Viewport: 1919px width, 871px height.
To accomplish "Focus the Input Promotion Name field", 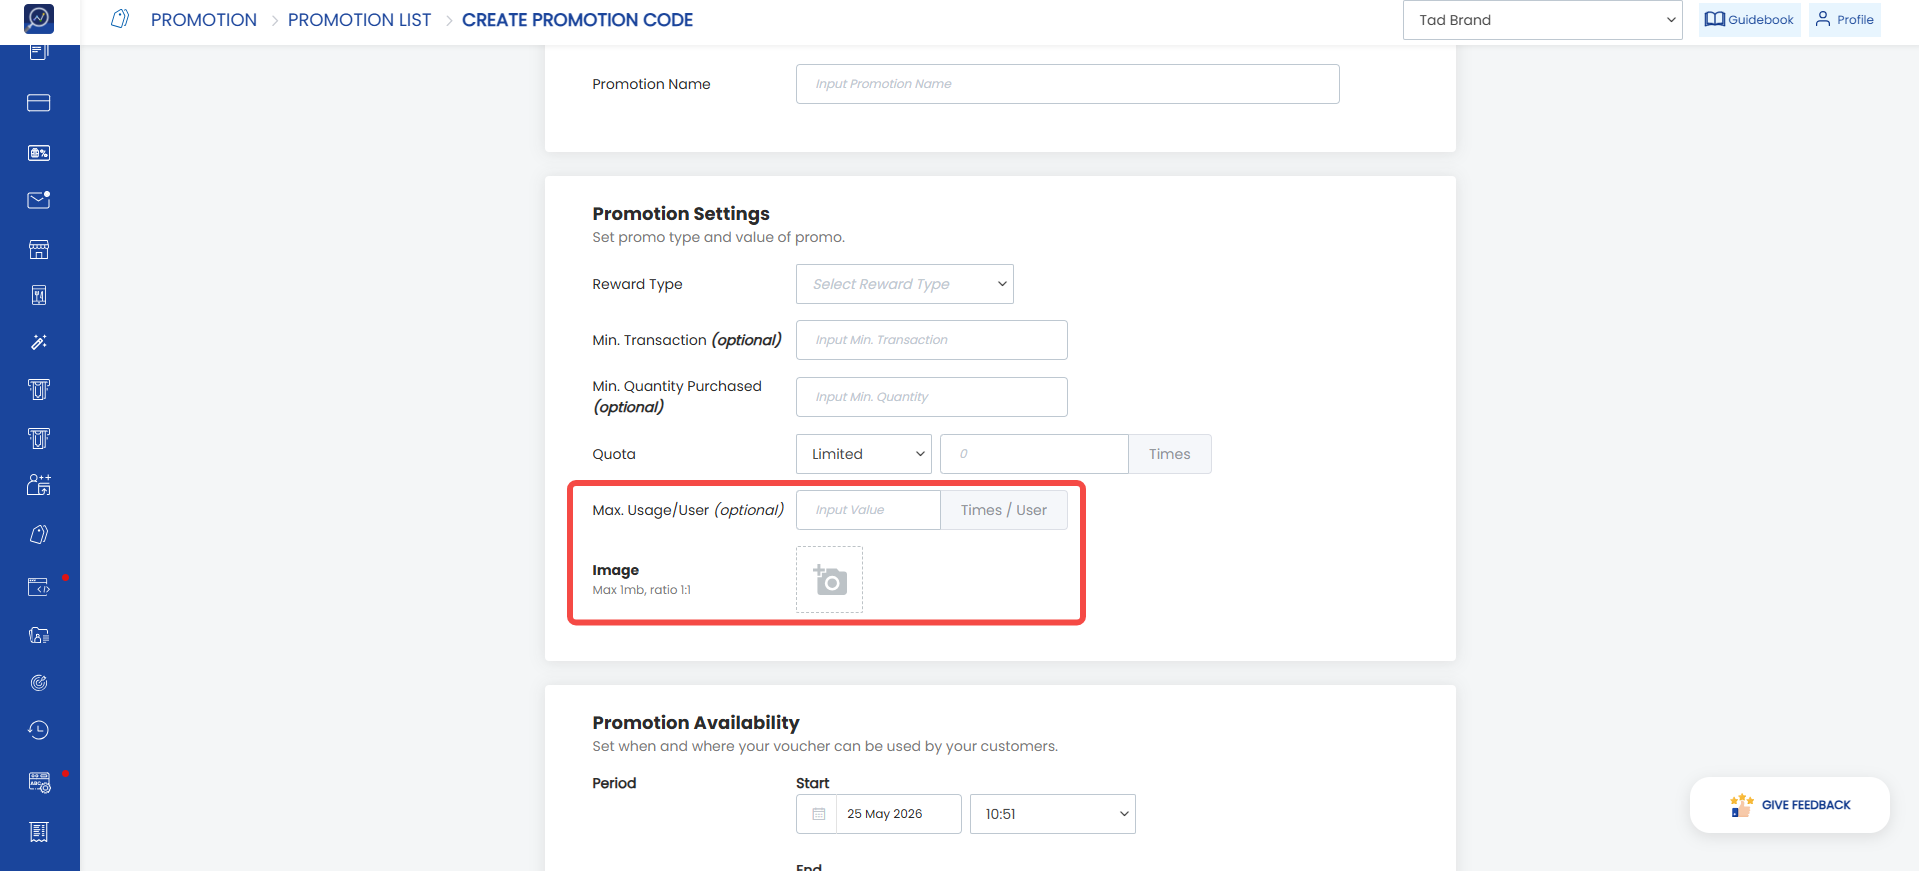I will tap(1068, 84).
